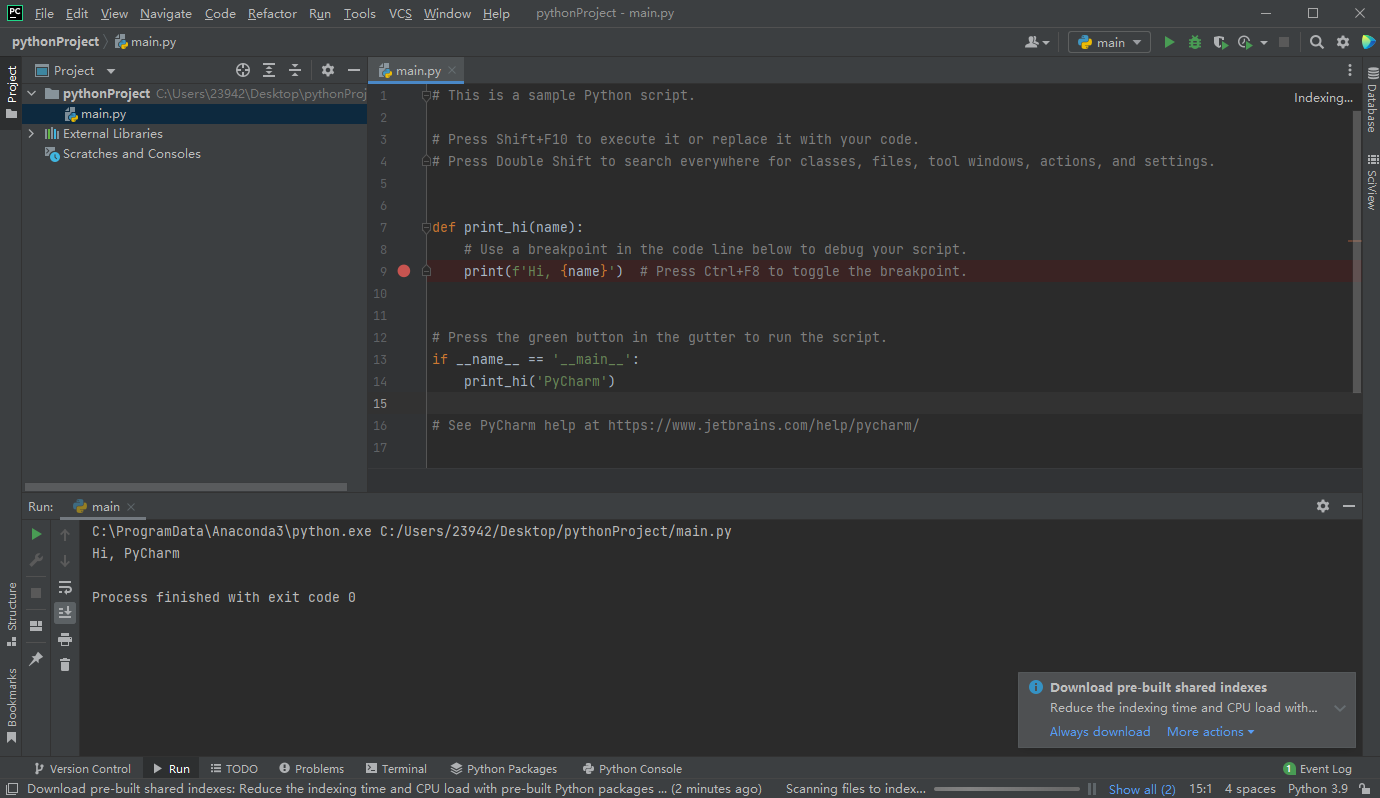The height and width of the screenshot is (798, 1380).
Task: Open the Refactor menu
Action: (x=272, y=13)
